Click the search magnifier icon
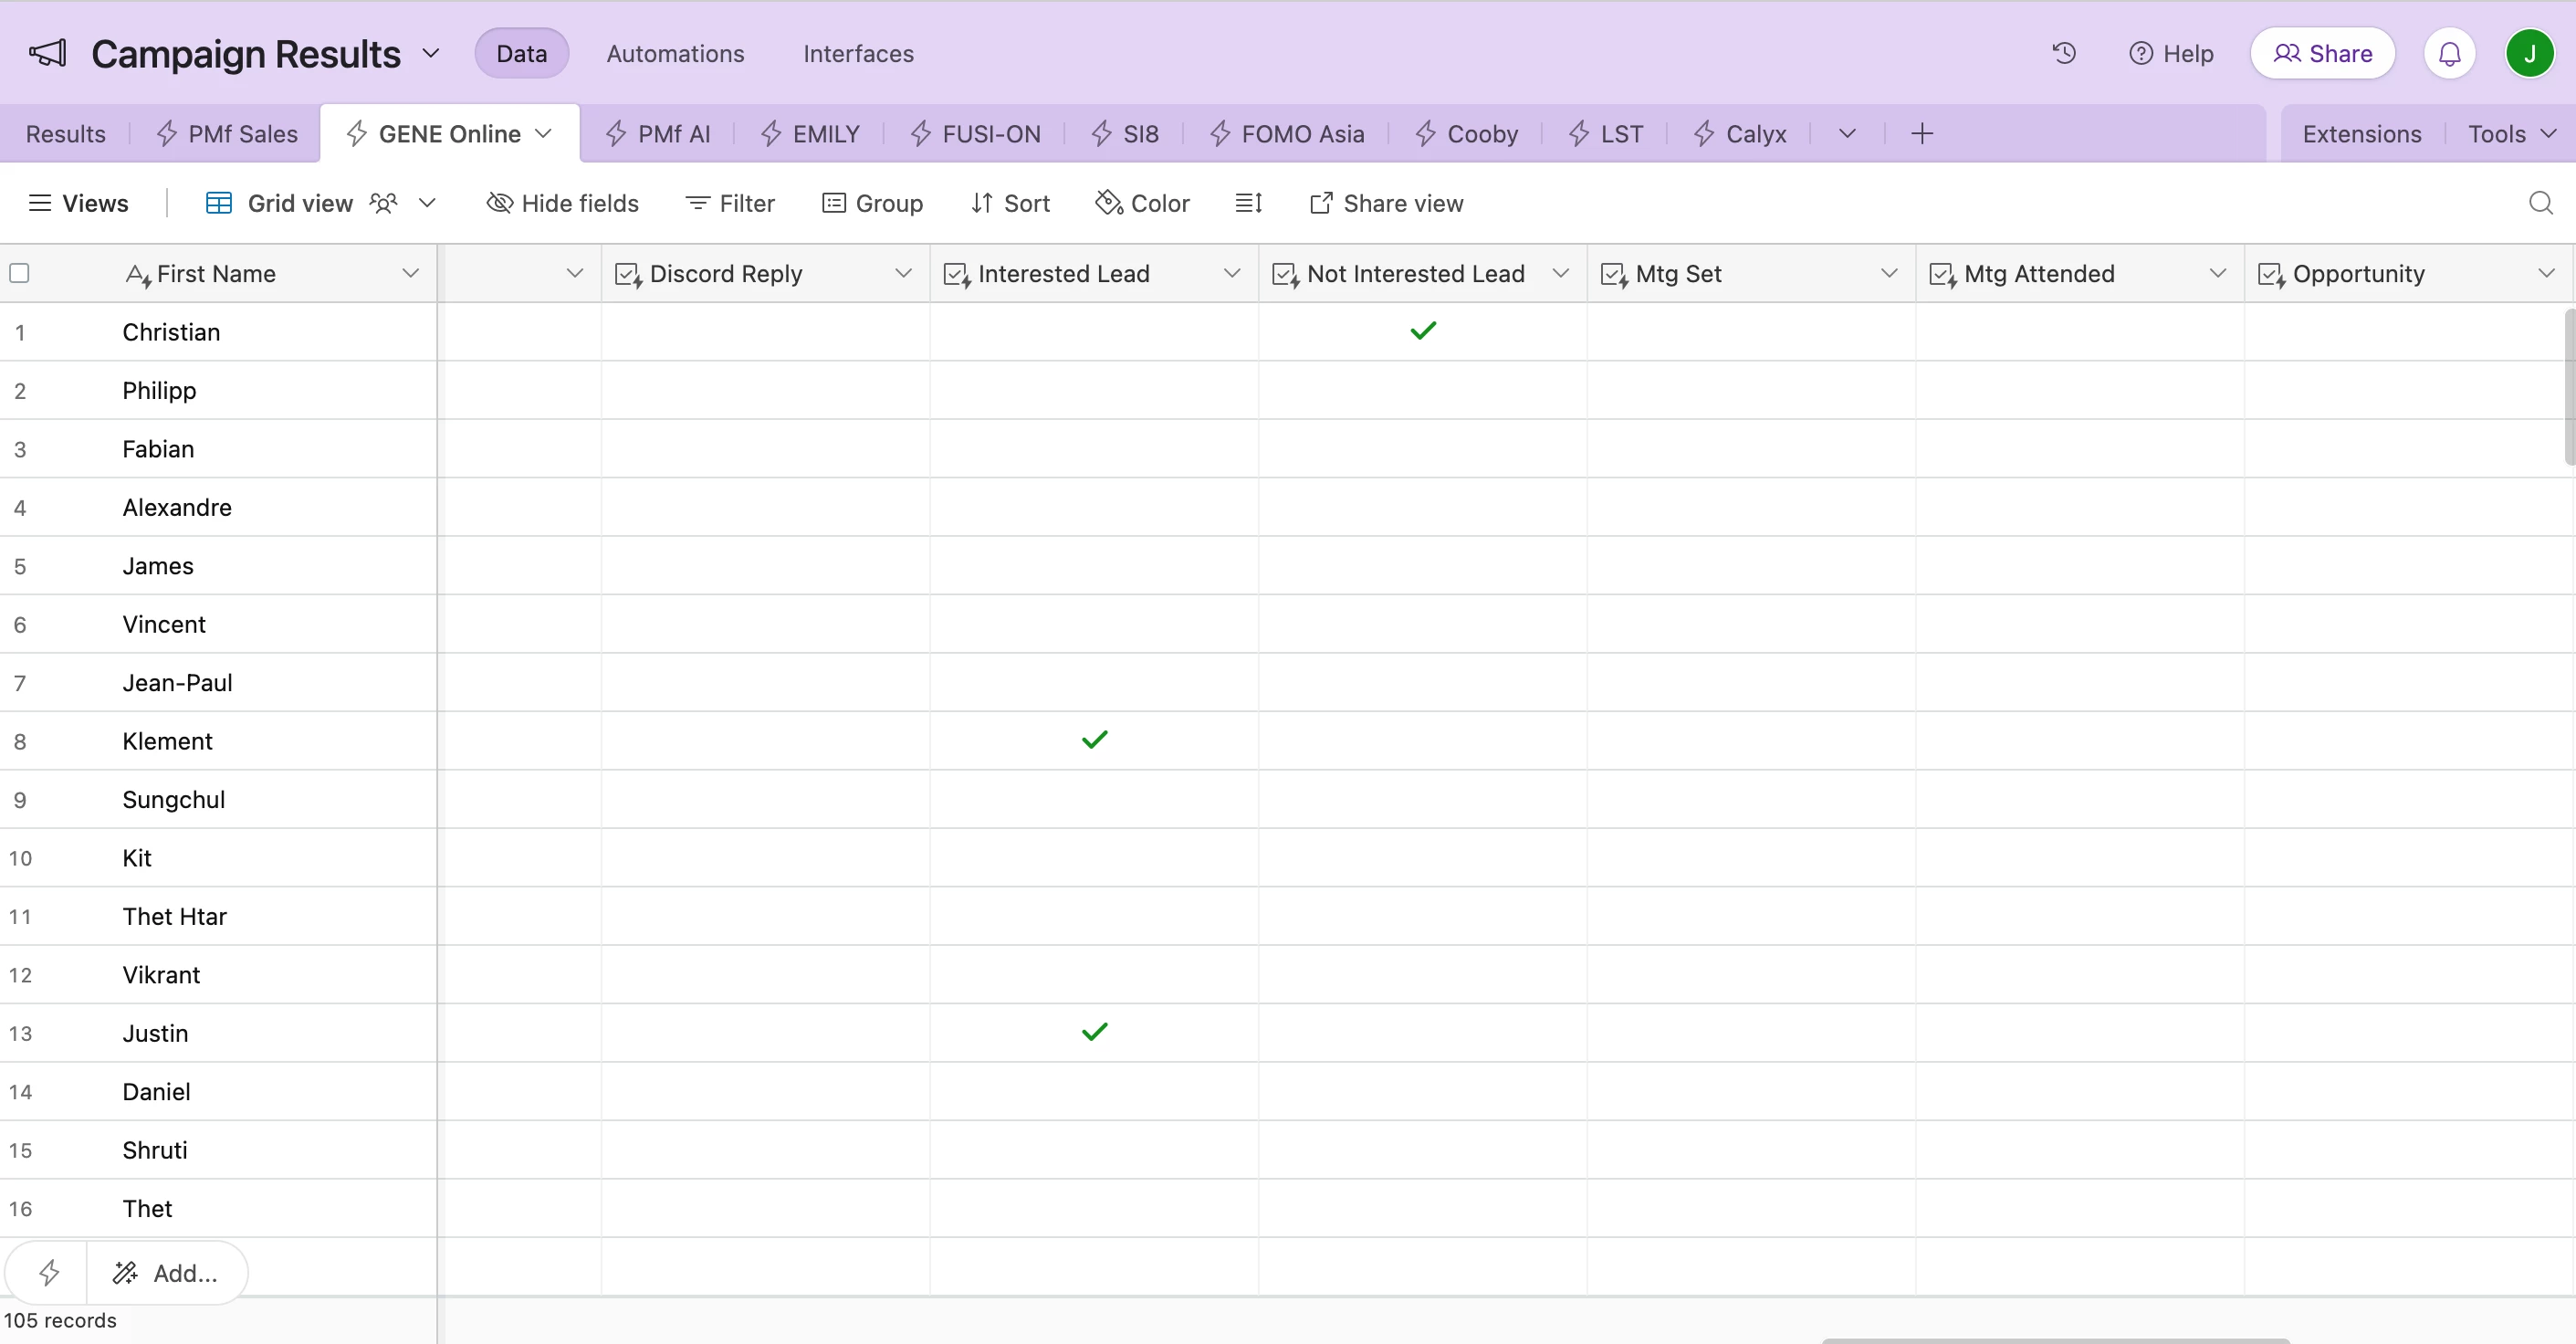 [2540, 203]
